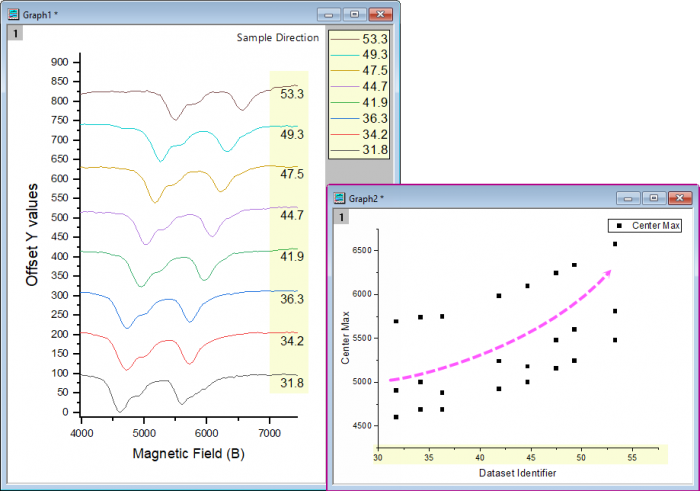Click the red legend line for 34.2
Image resolution: width=700 pixels, height=491 pixels.
[345, 134]
